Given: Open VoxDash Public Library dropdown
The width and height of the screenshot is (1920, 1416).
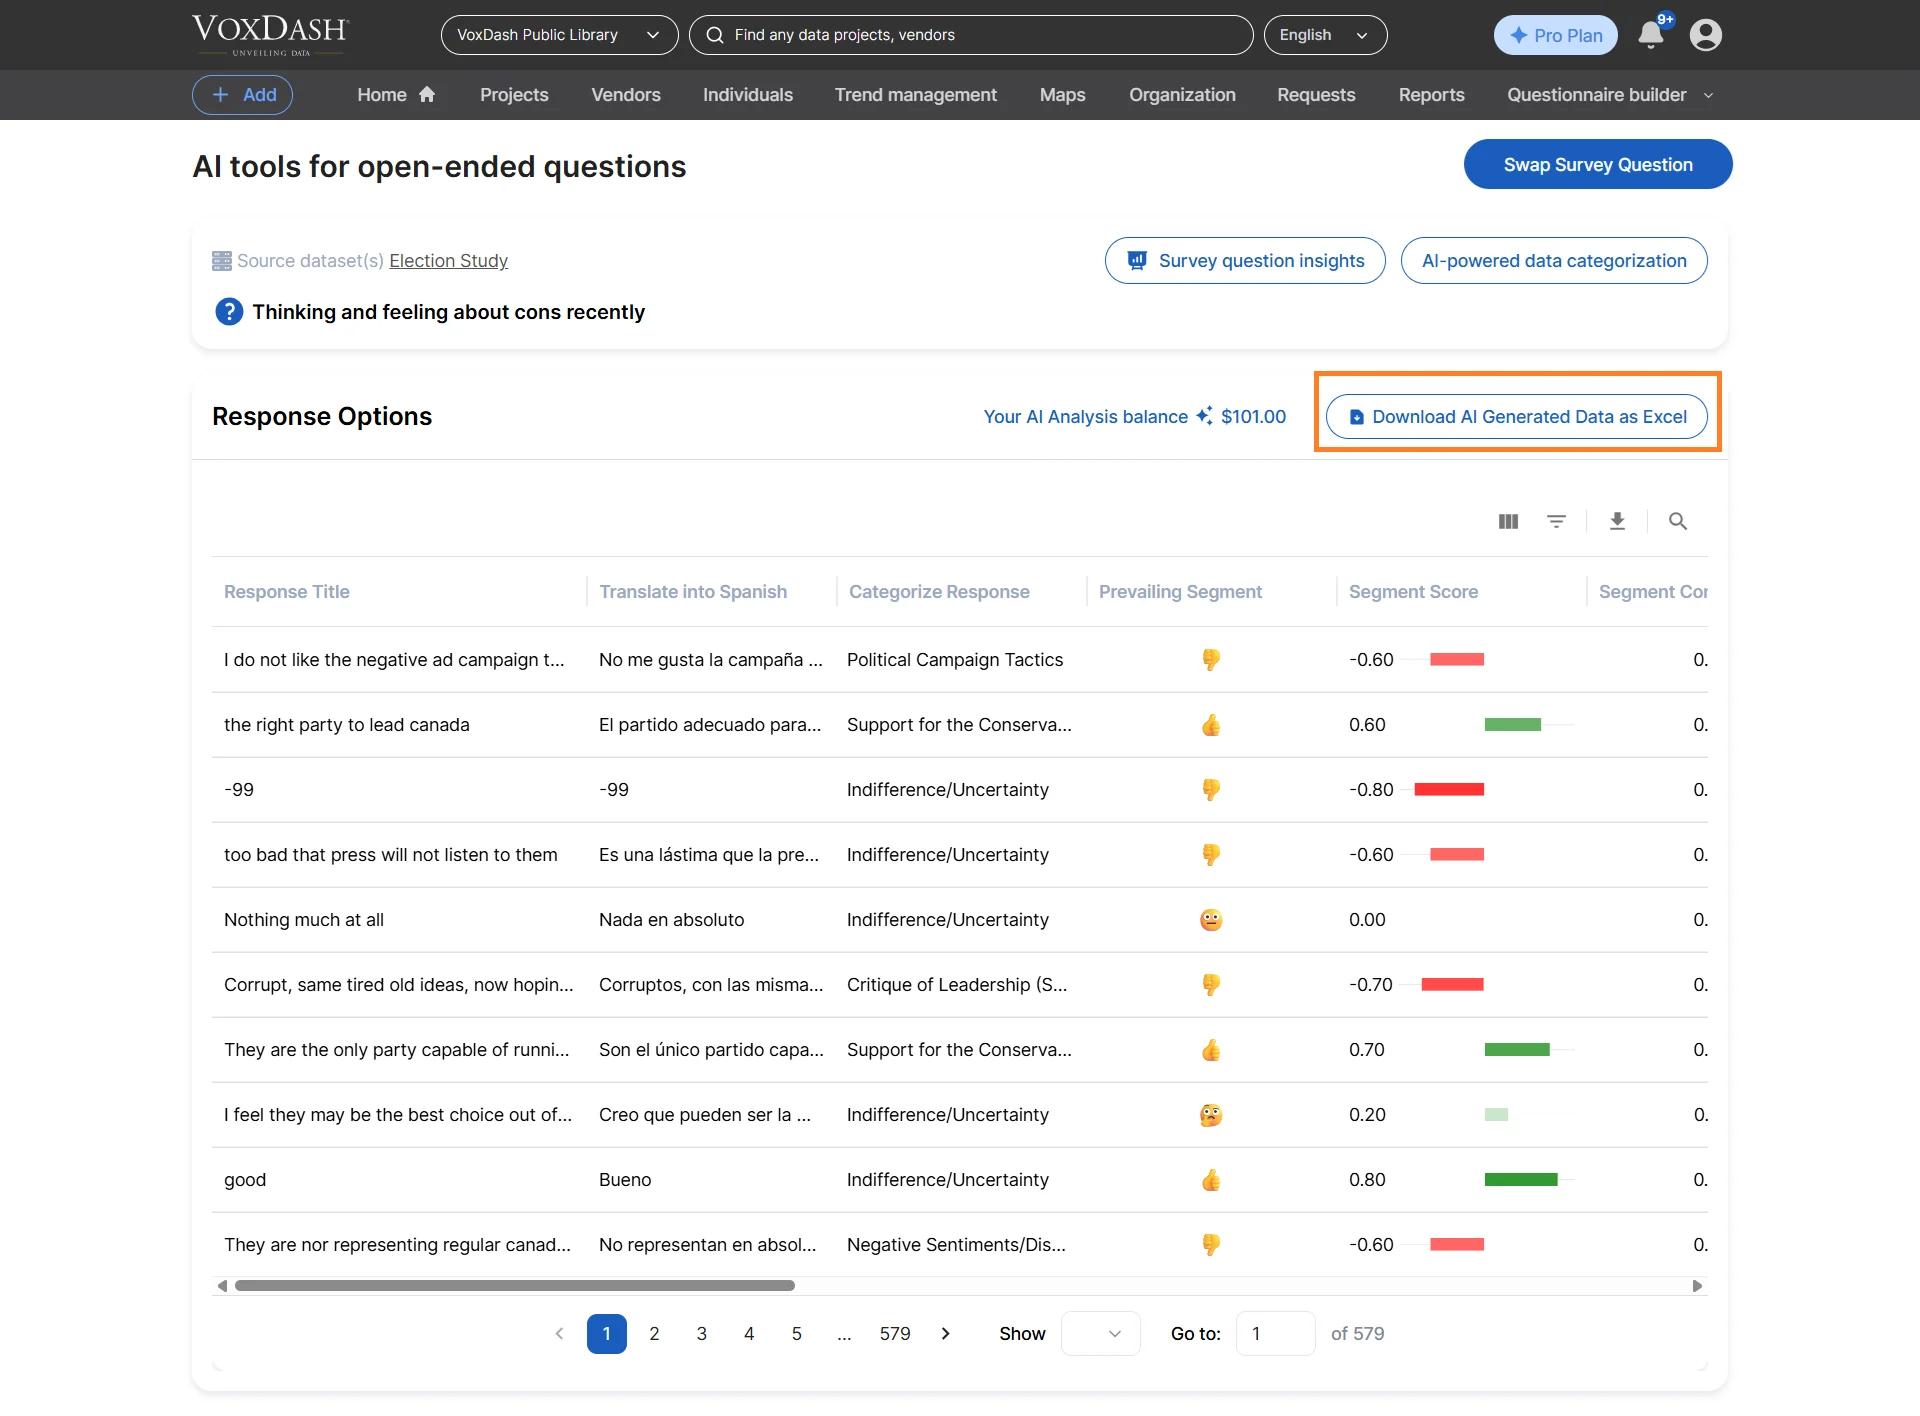Looking at the screenshot, I should [559, 35].
